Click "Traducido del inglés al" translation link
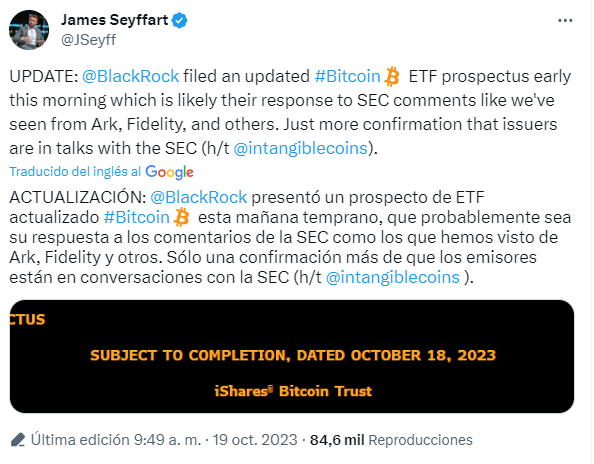Viewport: 594px width, 464px height. tap(75, 172)
